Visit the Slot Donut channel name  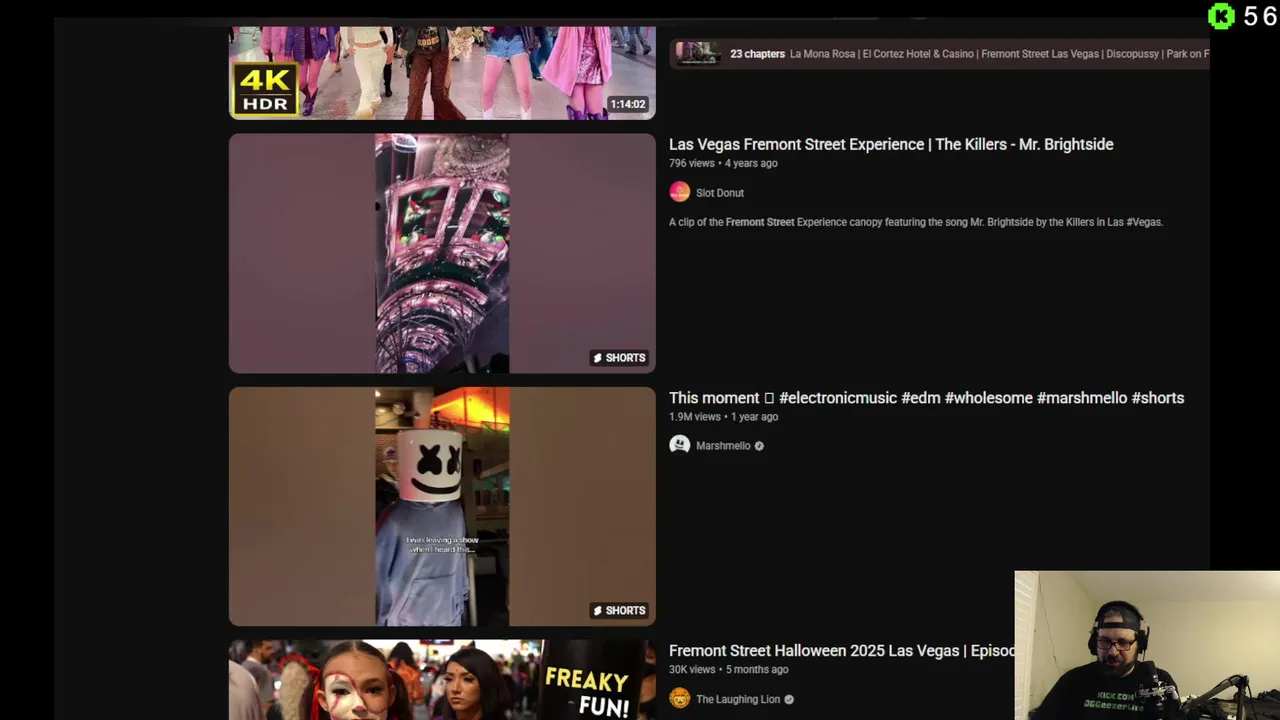click(720, 193)
